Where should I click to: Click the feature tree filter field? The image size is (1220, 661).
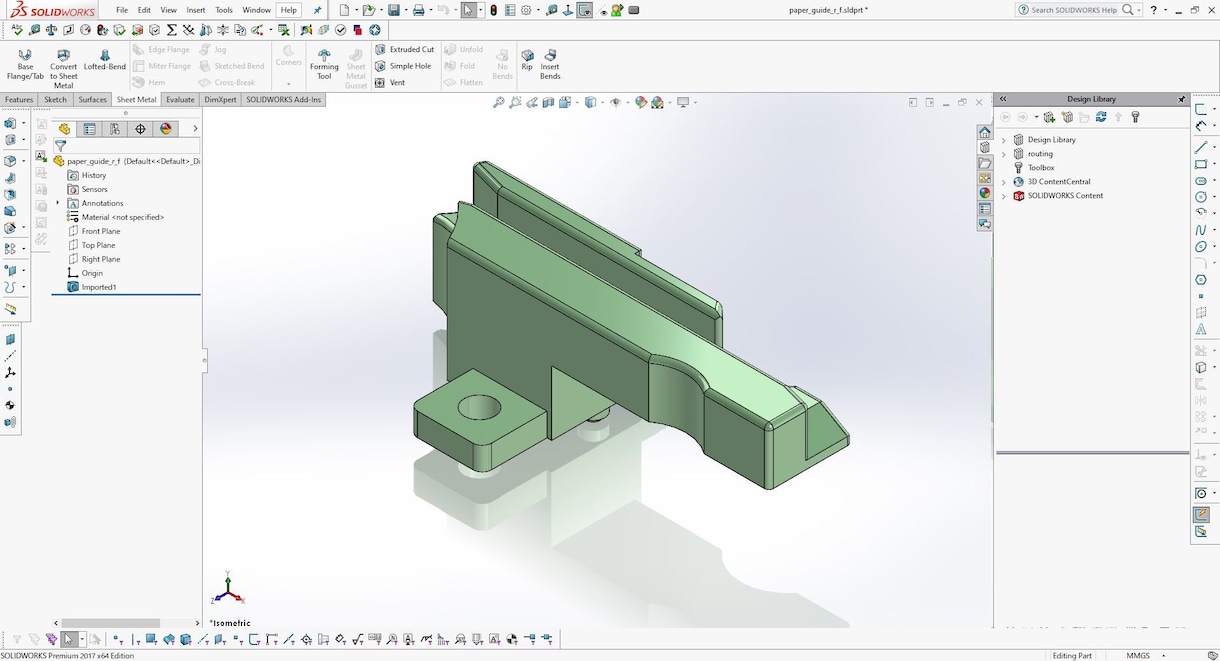[127, 146]
